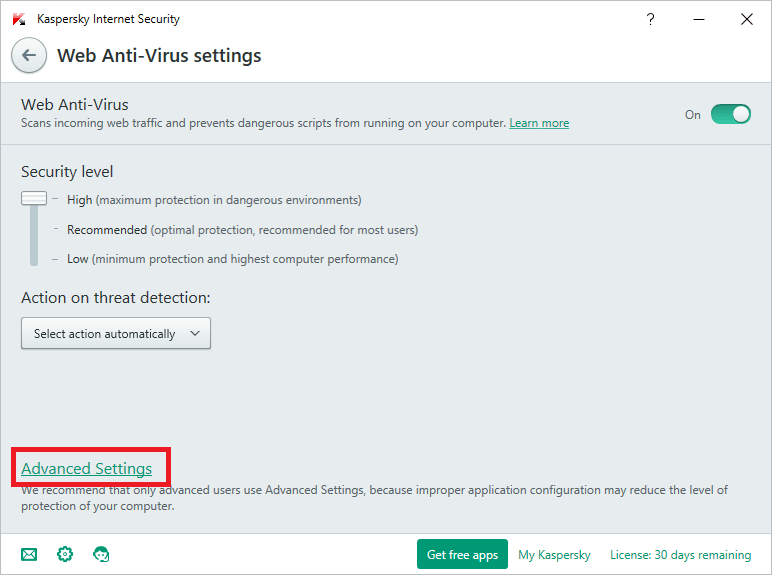Turn off the Web Anti-Virus toggle

point(731,114)
